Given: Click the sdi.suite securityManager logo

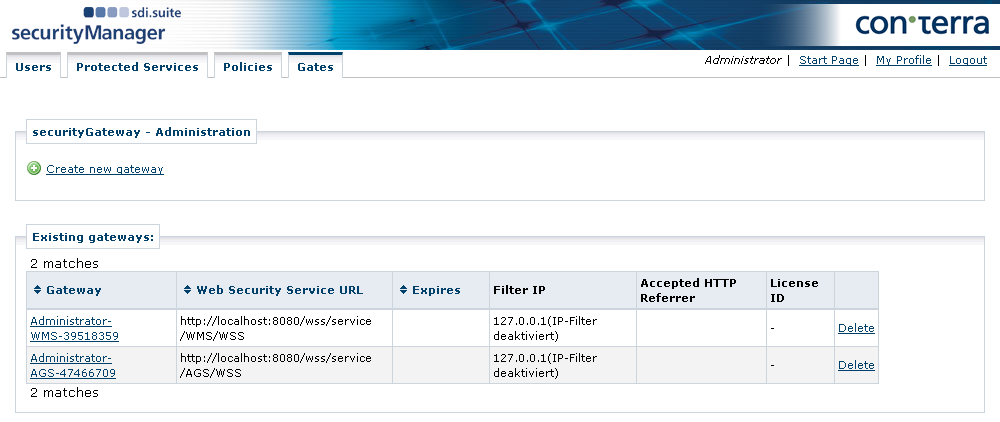Looking at the screenshot, I should click(x=88, y=25).
